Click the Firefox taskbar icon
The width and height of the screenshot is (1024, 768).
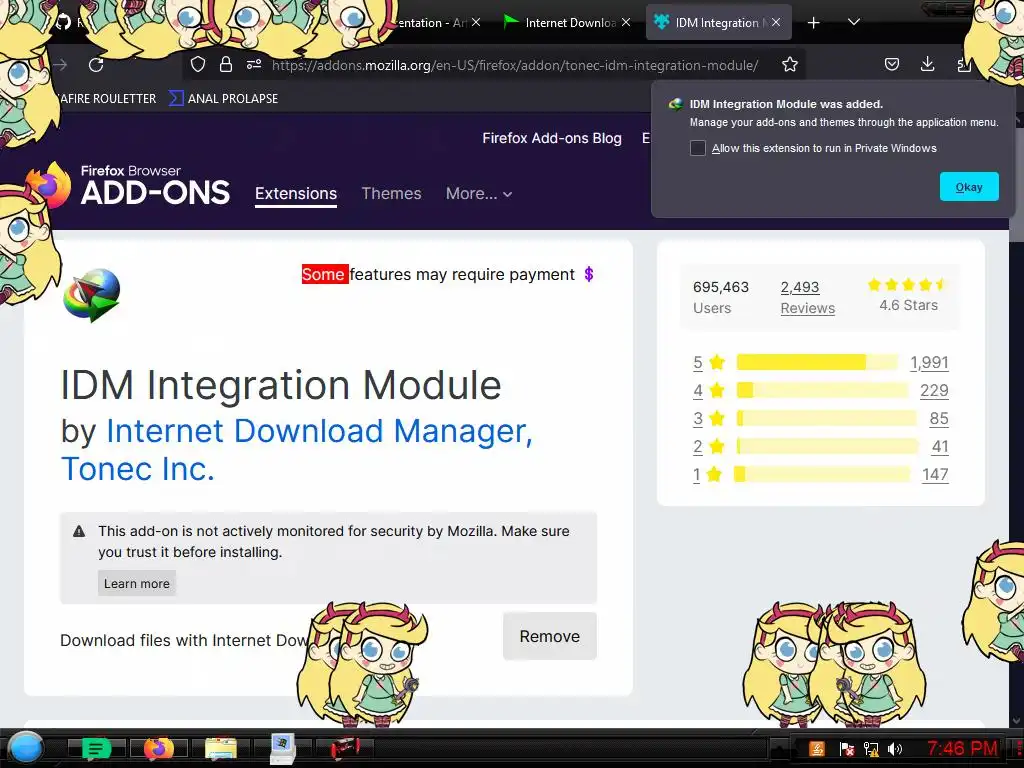tap(158, 748)
